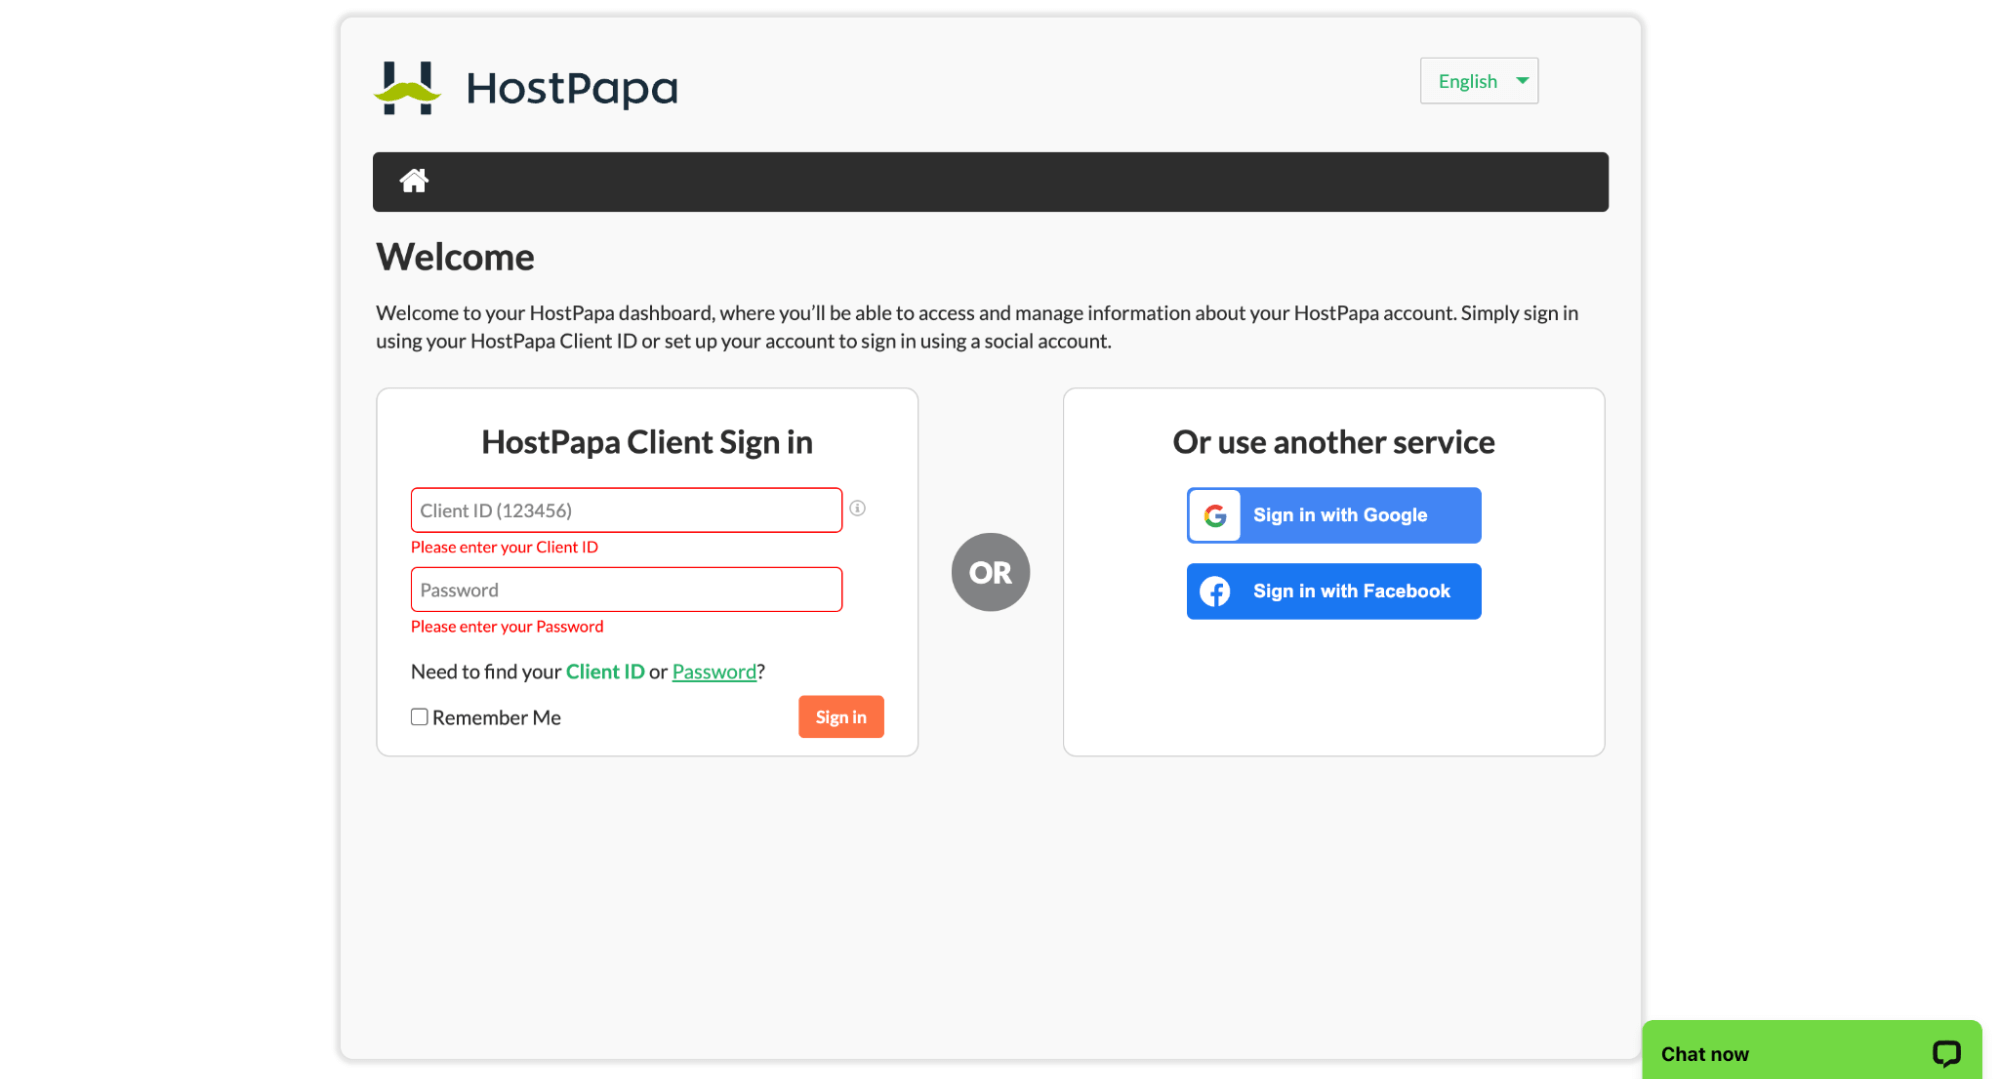Open the Password recovery link
This screenshot has width=1999, height=1079.
point(713,671)
